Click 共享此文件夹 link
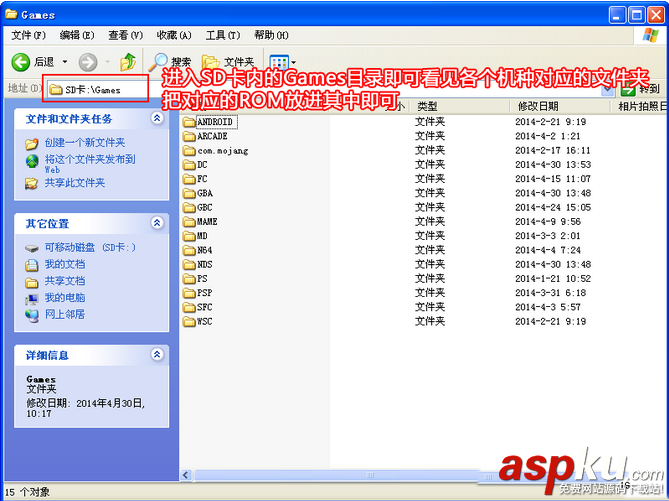669x501 pixels. pos(75,183)
